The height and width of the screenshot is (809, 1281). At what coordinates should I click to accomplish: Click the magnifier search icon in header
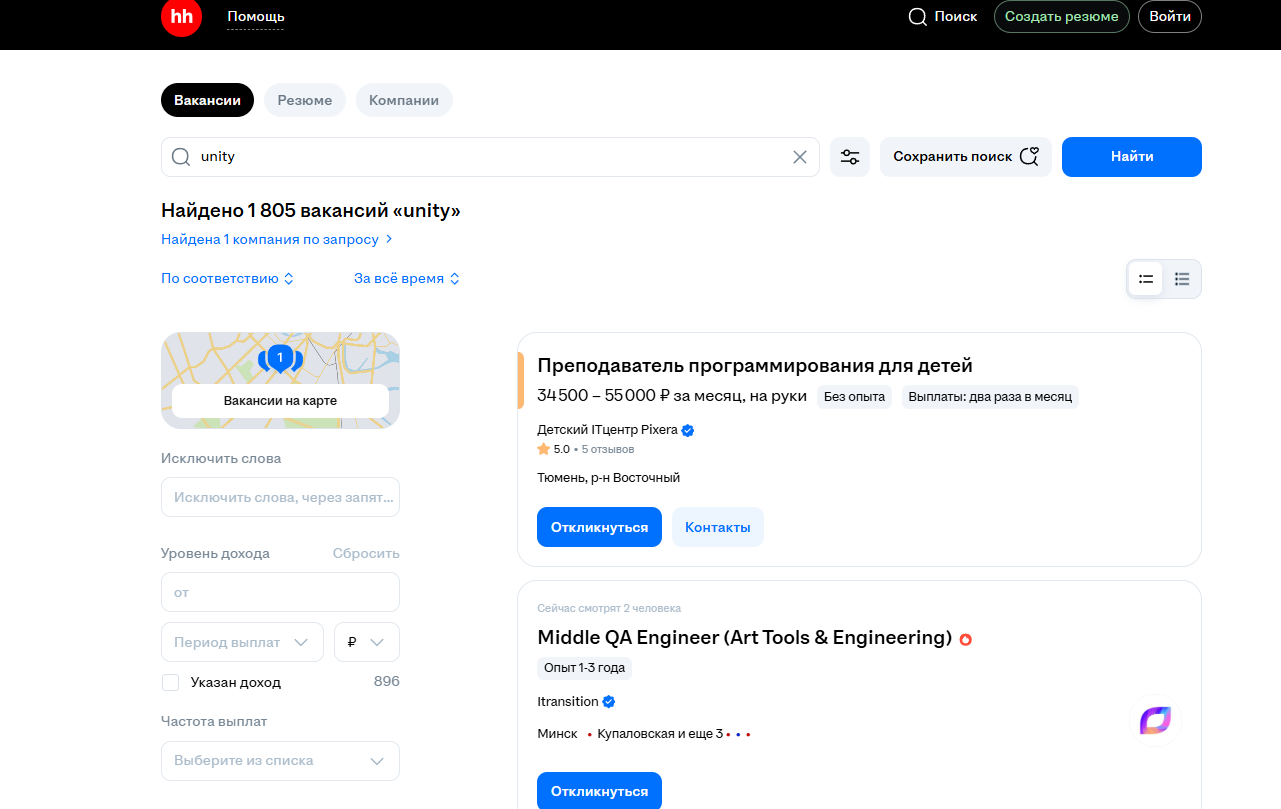917,17
